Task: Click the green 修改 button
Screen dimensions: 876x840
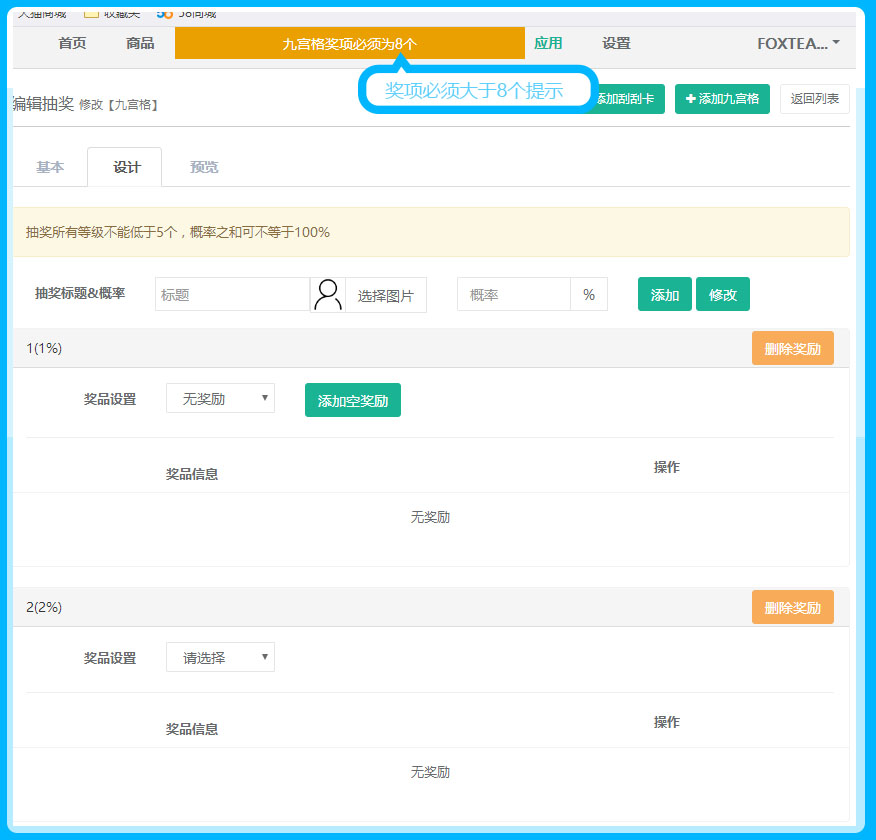Action: pos(722,295)
